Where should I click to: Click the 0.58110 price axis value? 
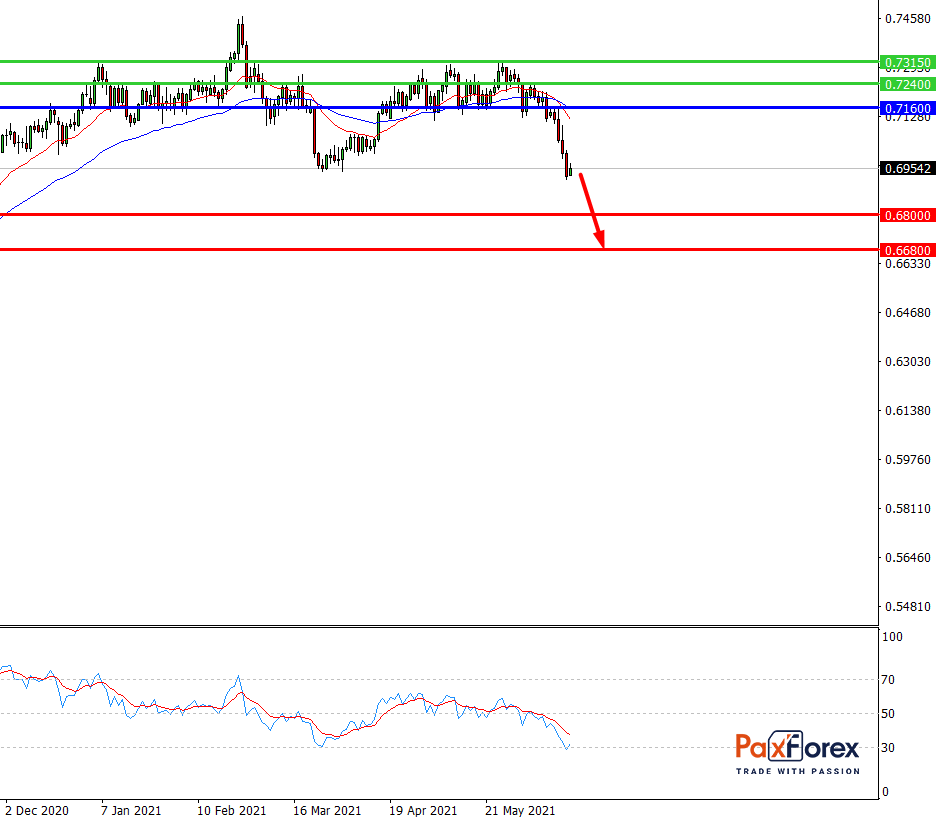[x=908, y=509]
